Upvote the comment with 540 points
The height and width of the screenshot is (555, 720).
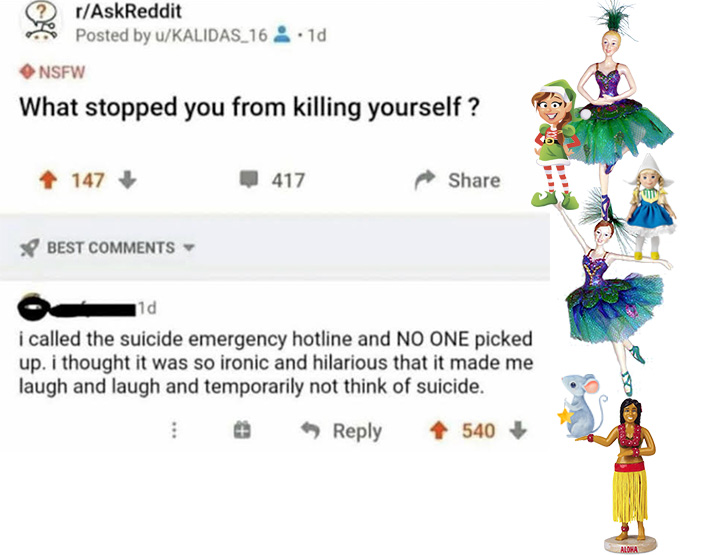(439, 431)
